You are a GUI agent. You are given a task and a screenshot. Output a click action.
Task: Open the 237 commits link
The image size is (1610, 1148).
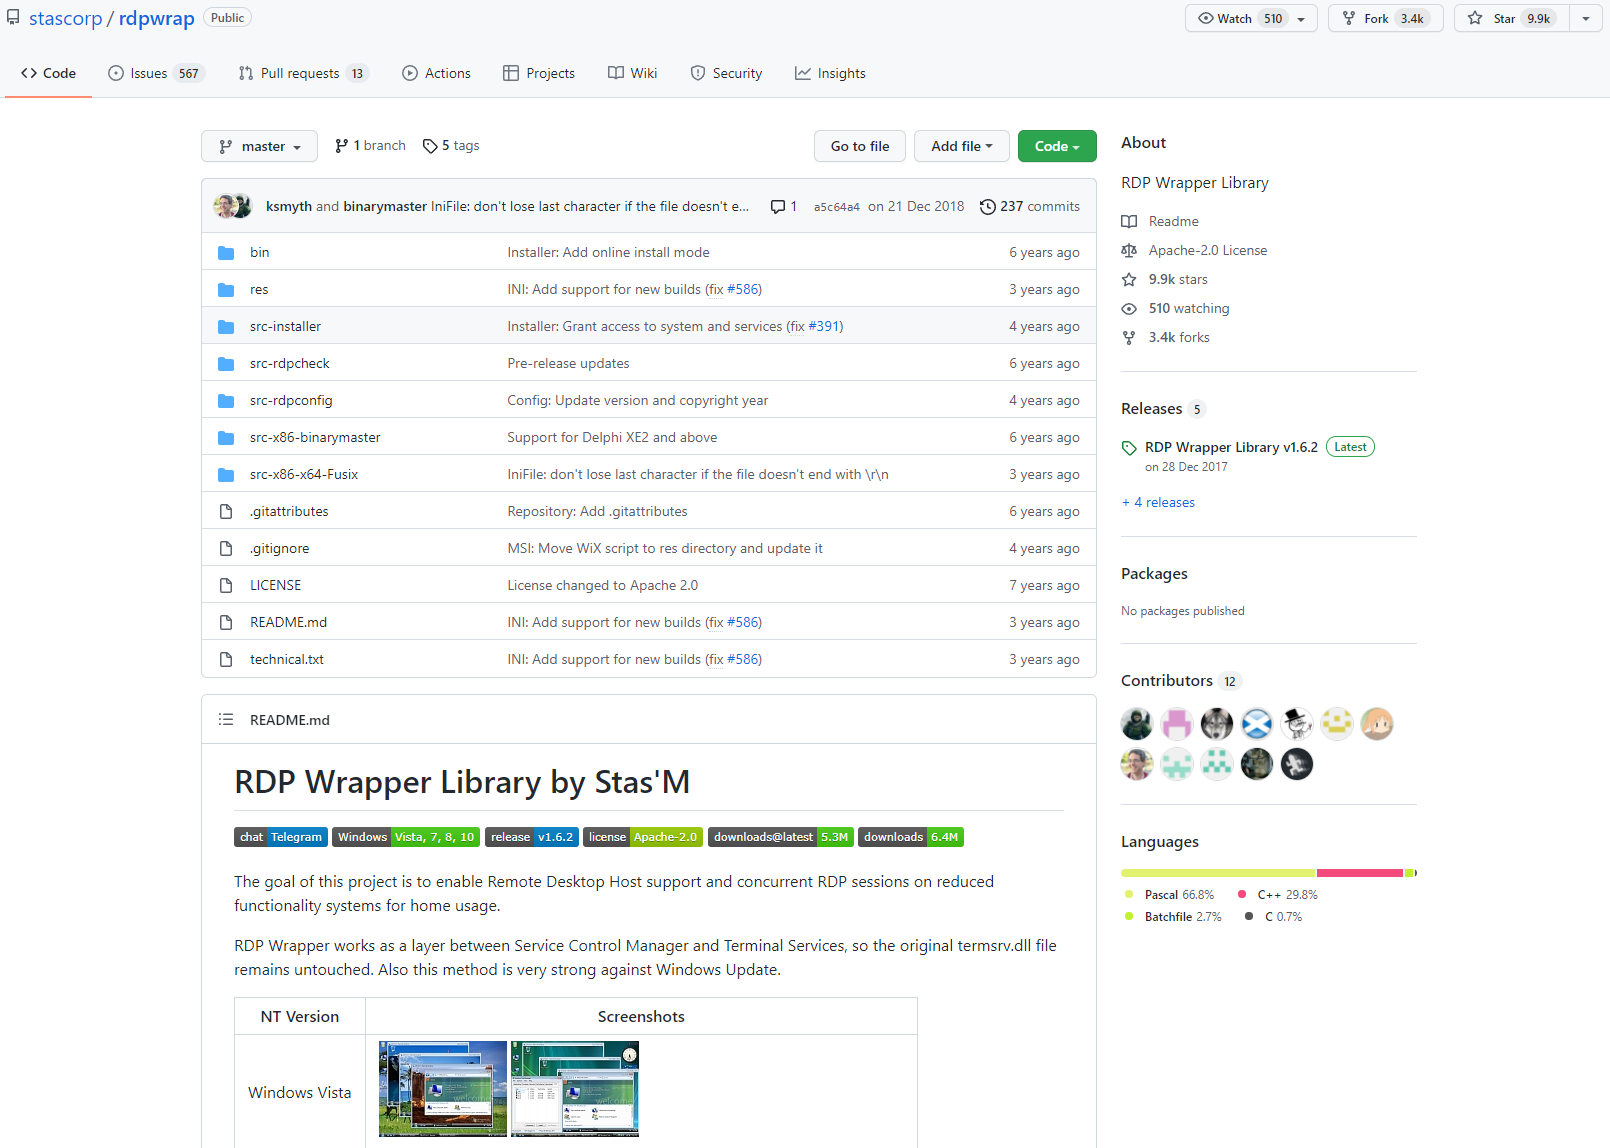[x=1030, y=207]
